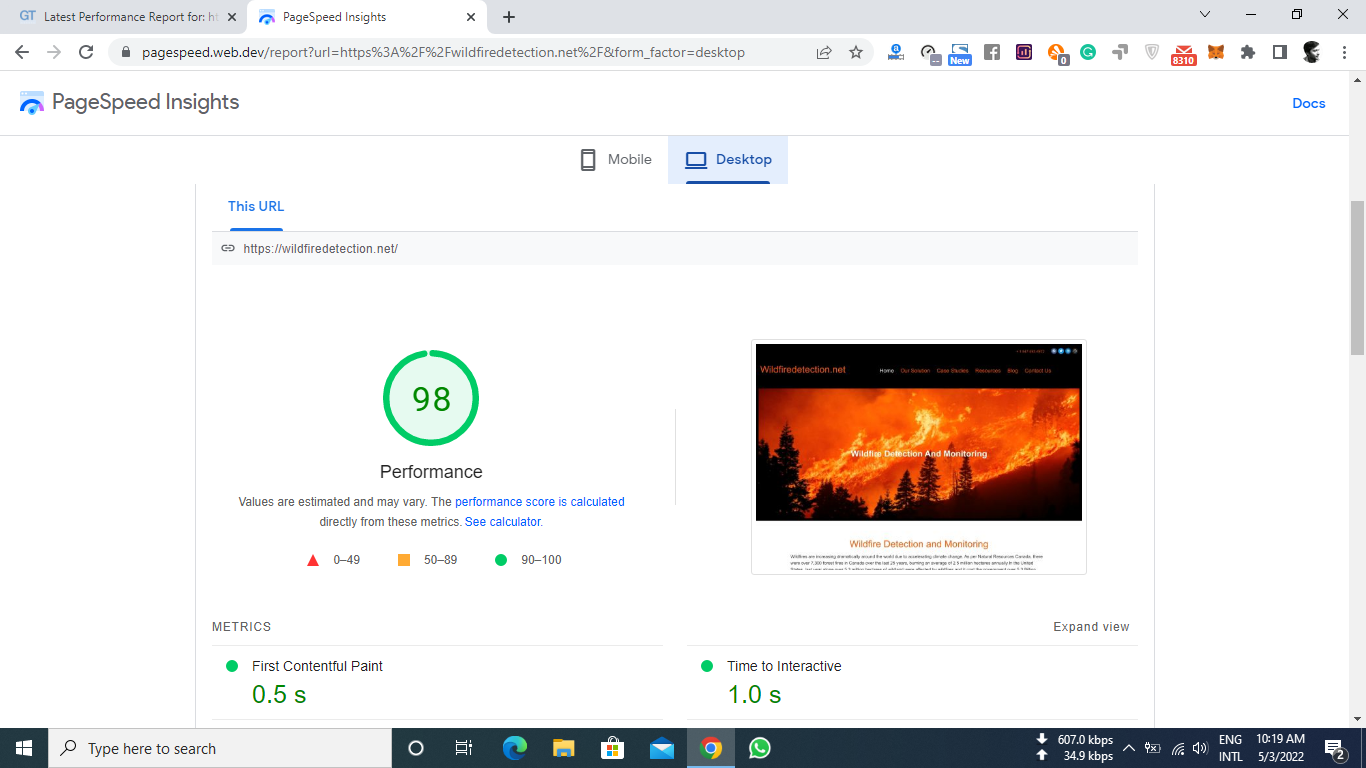Switch to the Mobile report tab

(616, 160)
